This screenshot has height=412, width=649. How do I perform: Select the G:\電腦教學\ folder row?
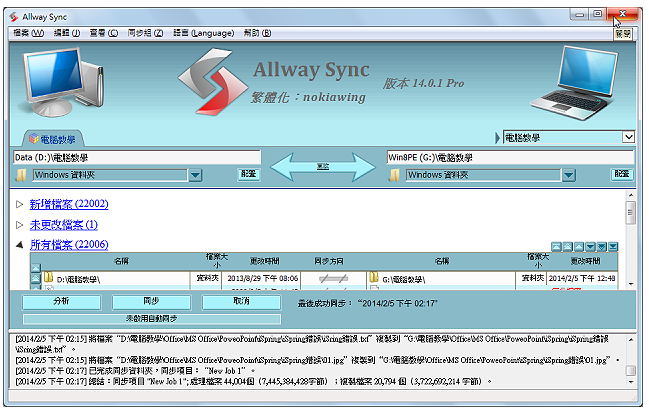point(441,279)
